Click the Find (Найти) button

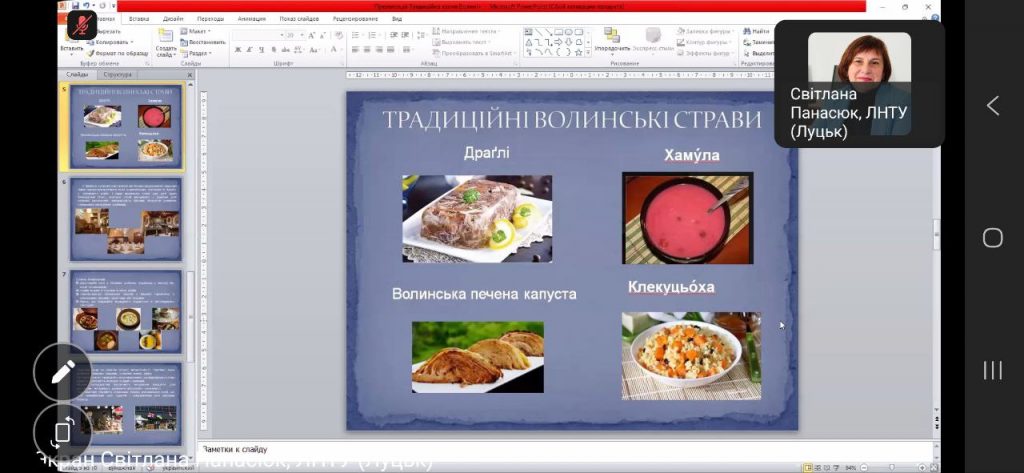(x=758, y=32)
